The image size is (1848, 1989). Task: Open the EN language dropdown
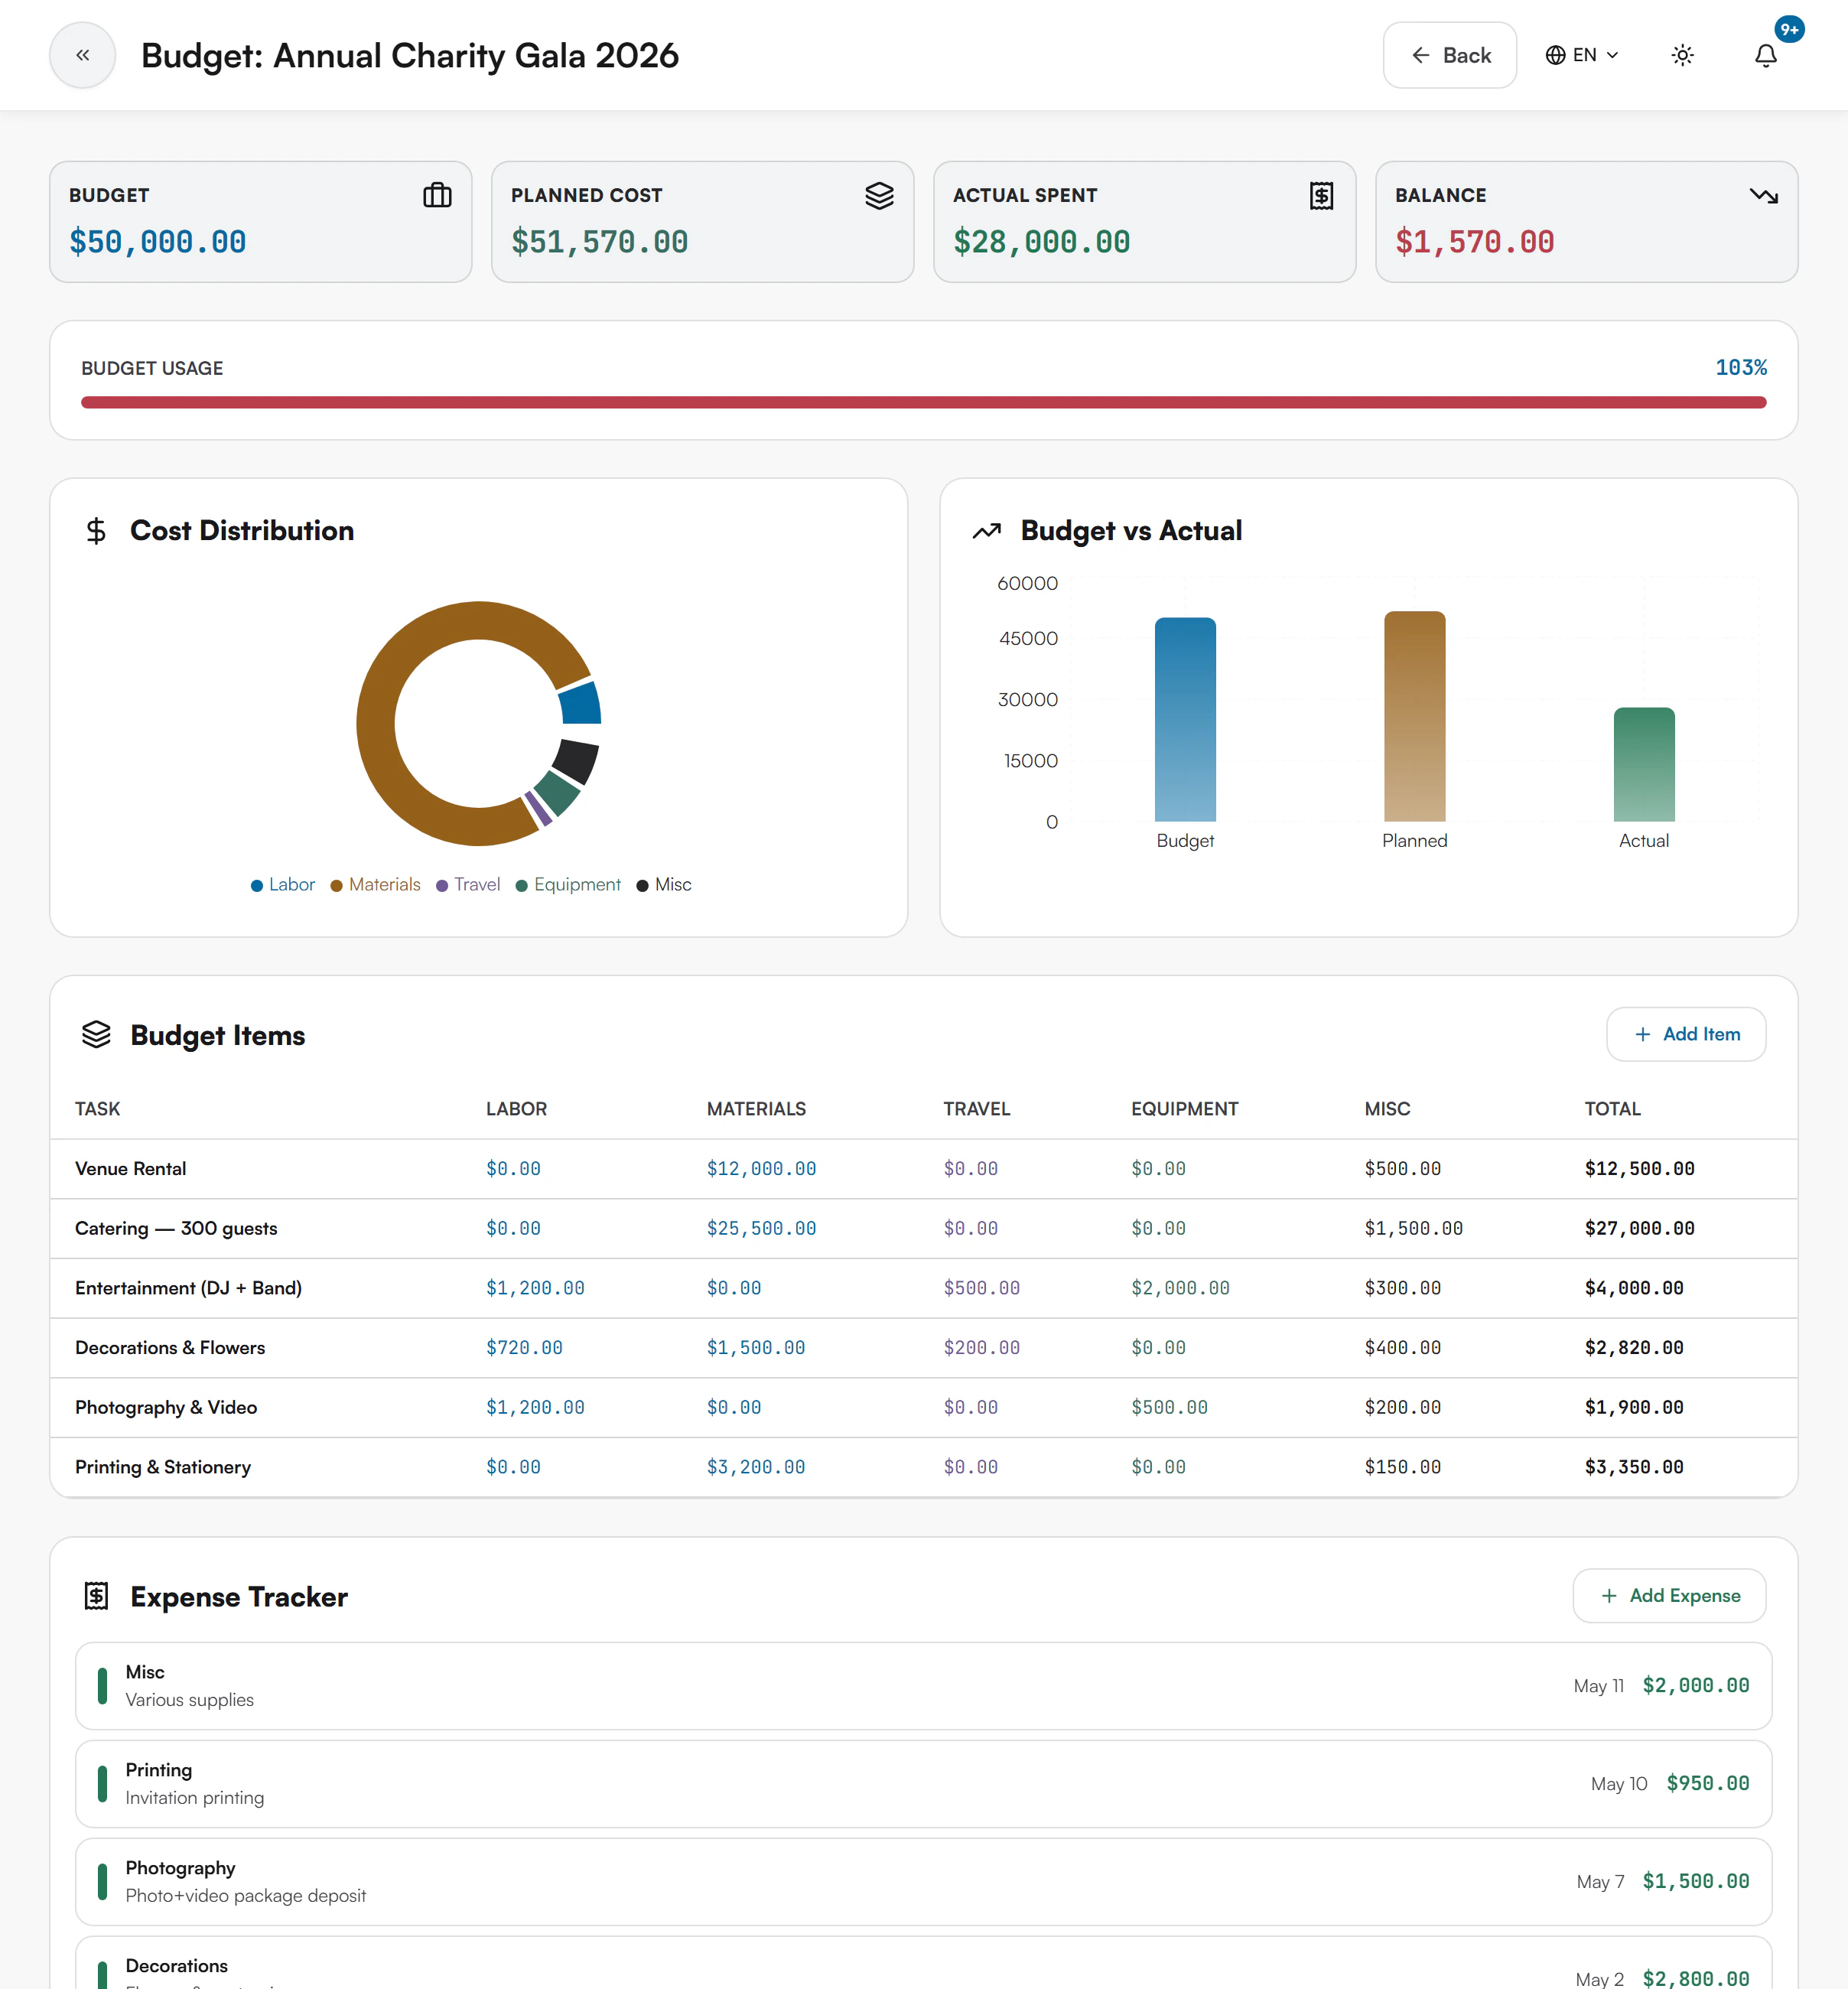1581,55
